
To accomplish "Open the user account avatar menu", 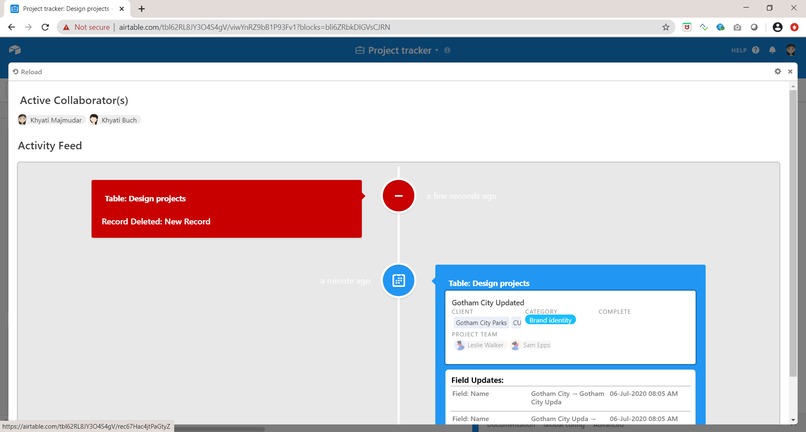I will point(791,50).
